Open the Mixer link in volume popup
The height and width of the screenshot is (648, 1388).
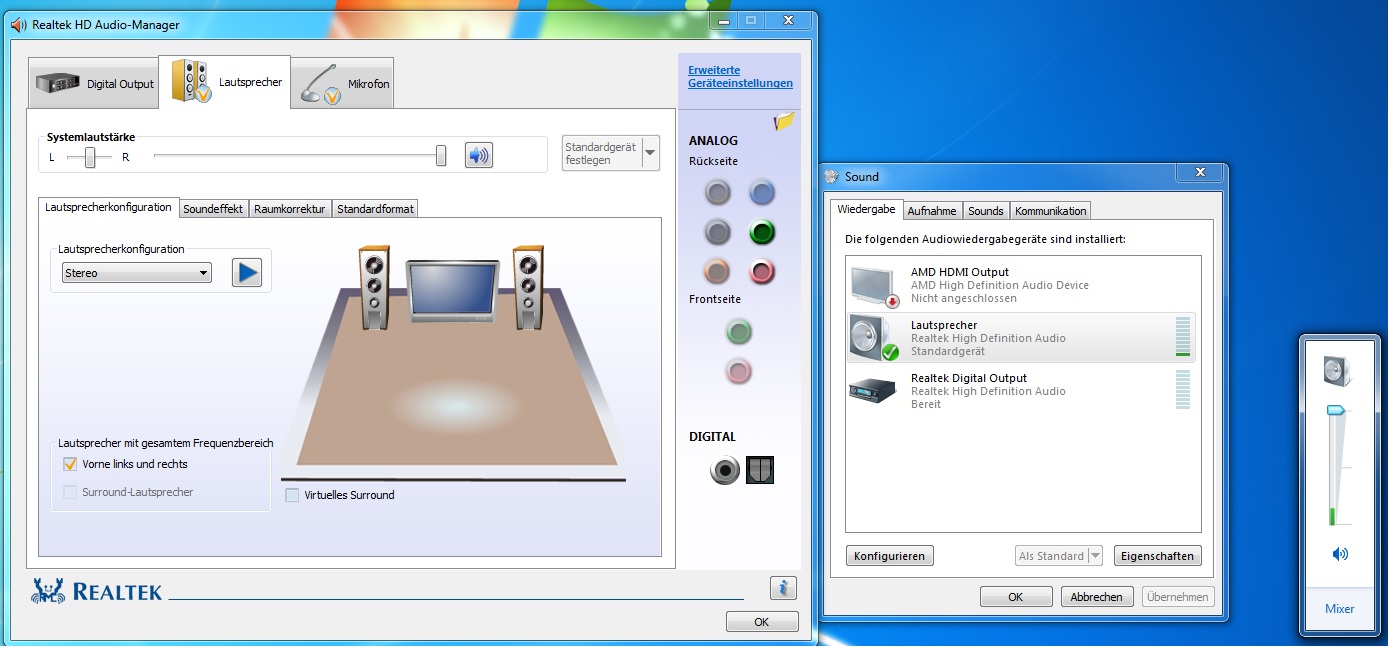pyautogui.click(x=1339, y=609)
